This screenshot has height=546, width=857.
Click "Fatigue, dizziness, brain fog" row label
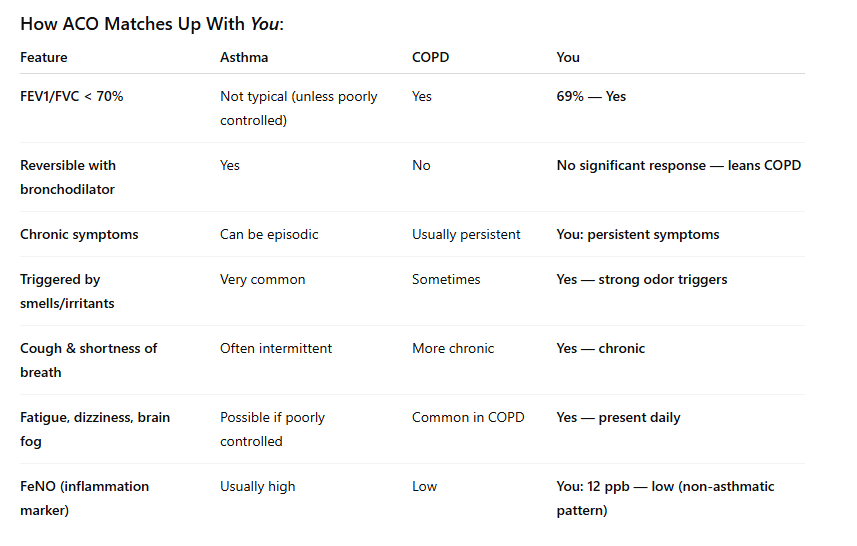click(95, 429)
